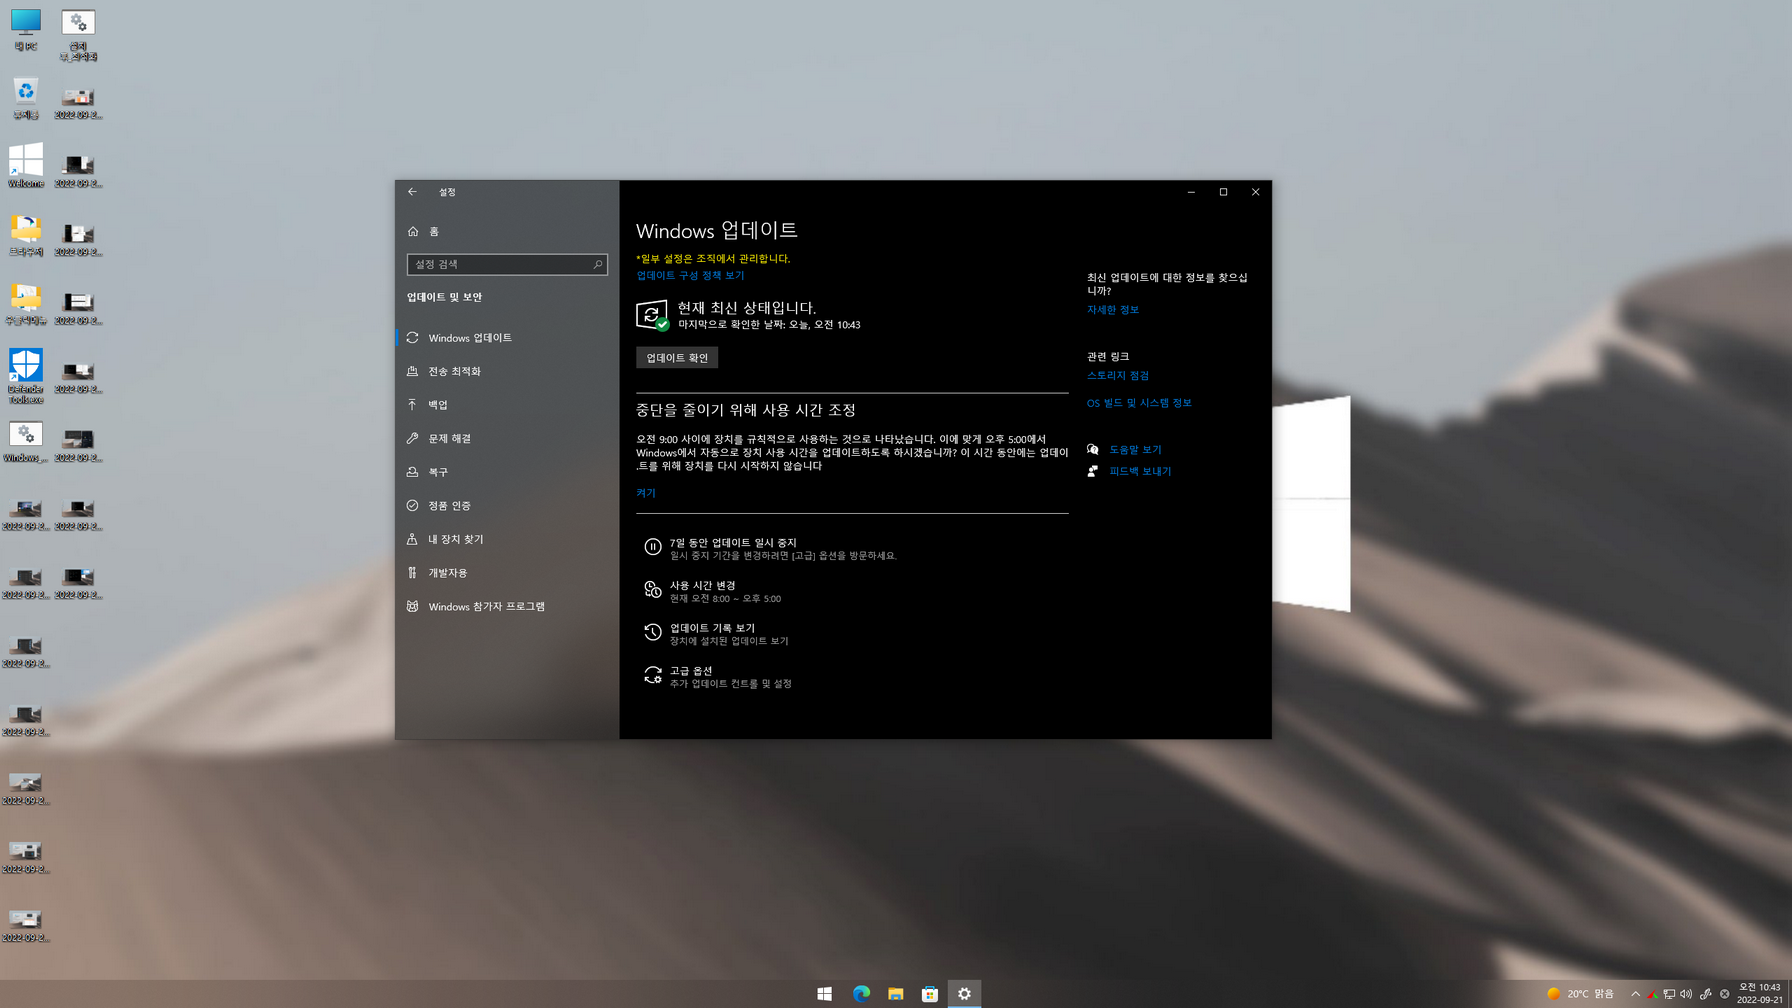The image size is (1792, 1008).
Task: Close the Settings window
Action: 1255,192
